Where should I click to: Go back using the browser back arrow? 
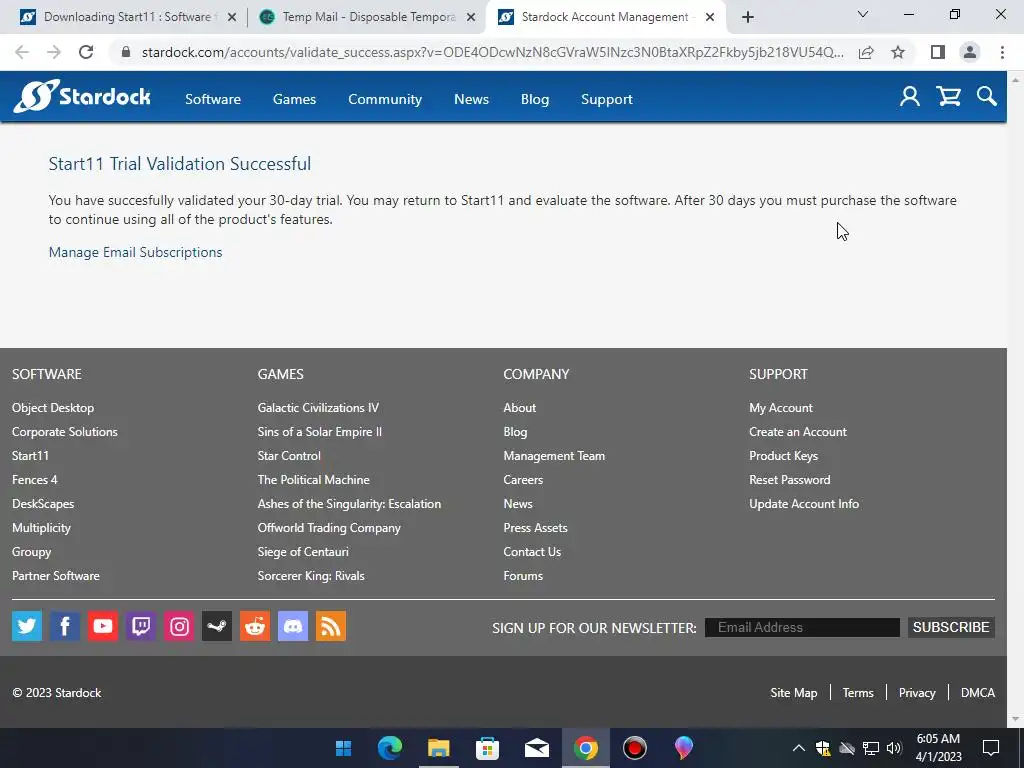[x=22, y=52]
